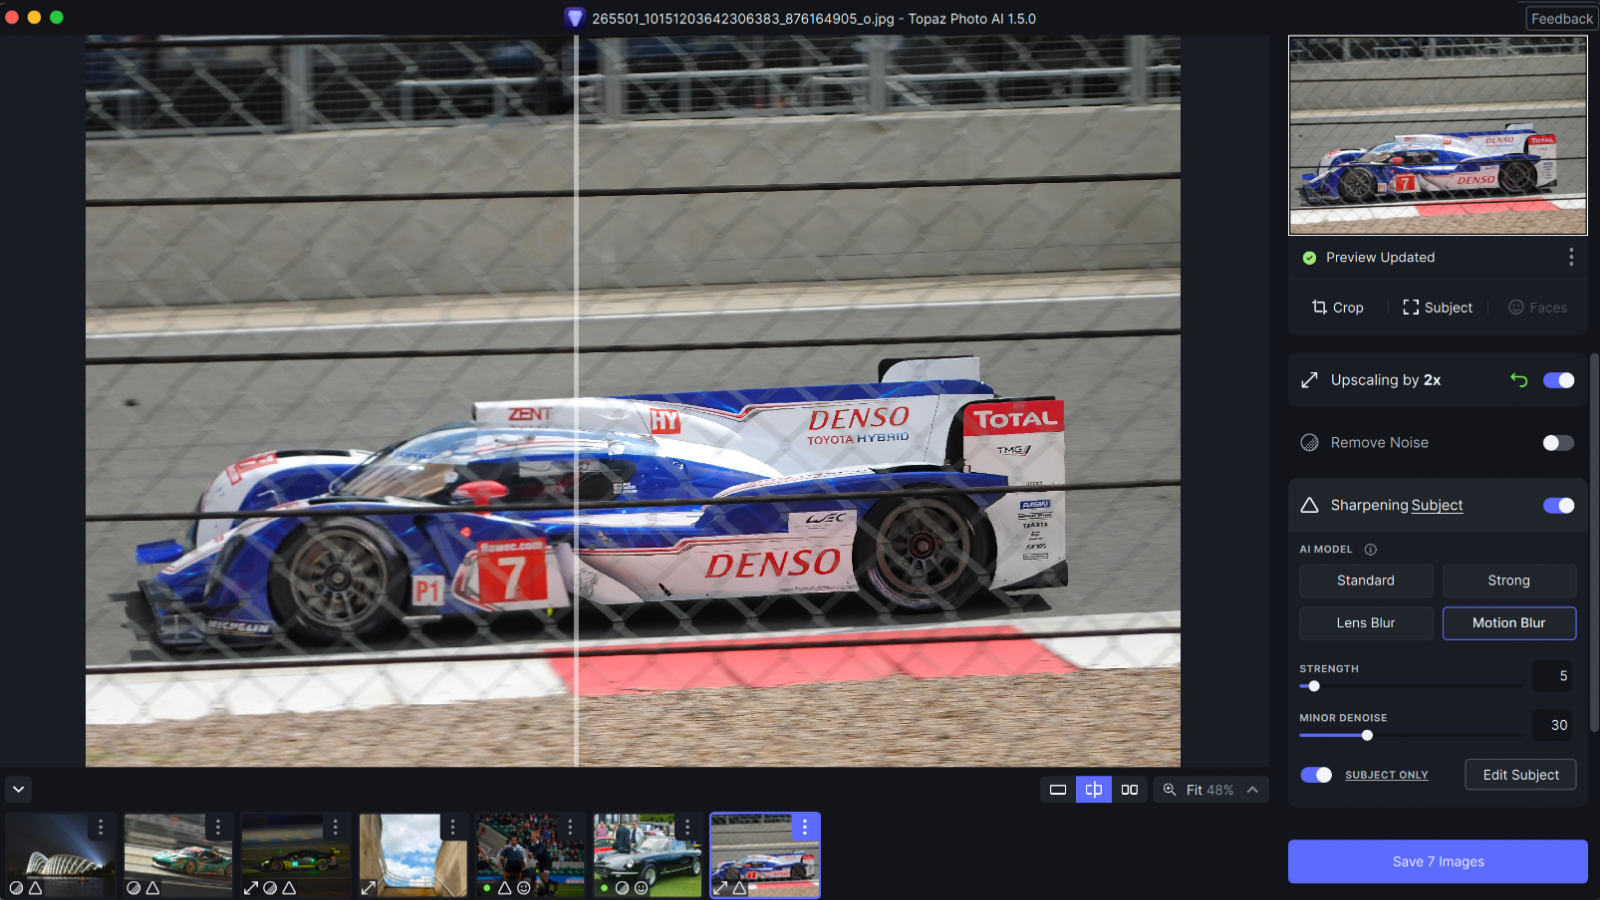The height and width of the screenshot is (900, 1600).
Task: Open the Feedback button
Action: click(1562, 18)
